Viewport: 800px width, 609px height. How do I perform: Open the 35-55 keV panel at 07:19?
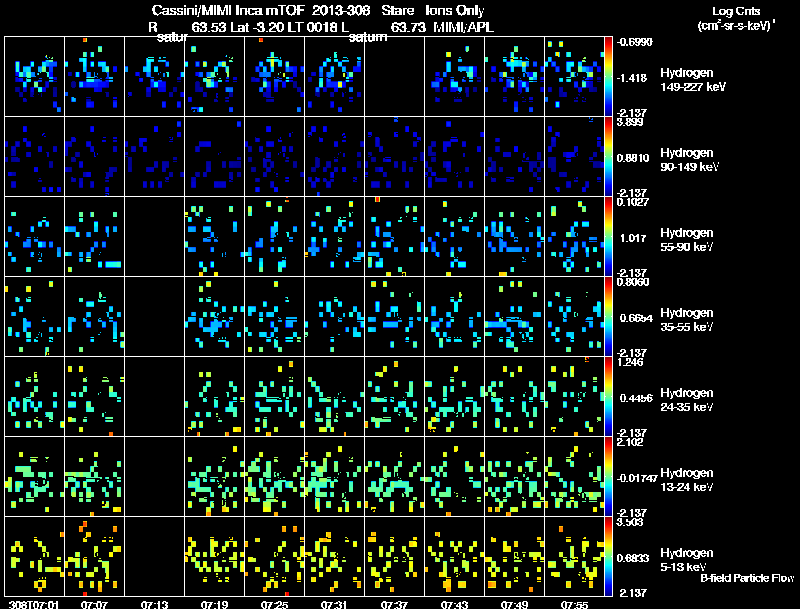coord(214,317)
